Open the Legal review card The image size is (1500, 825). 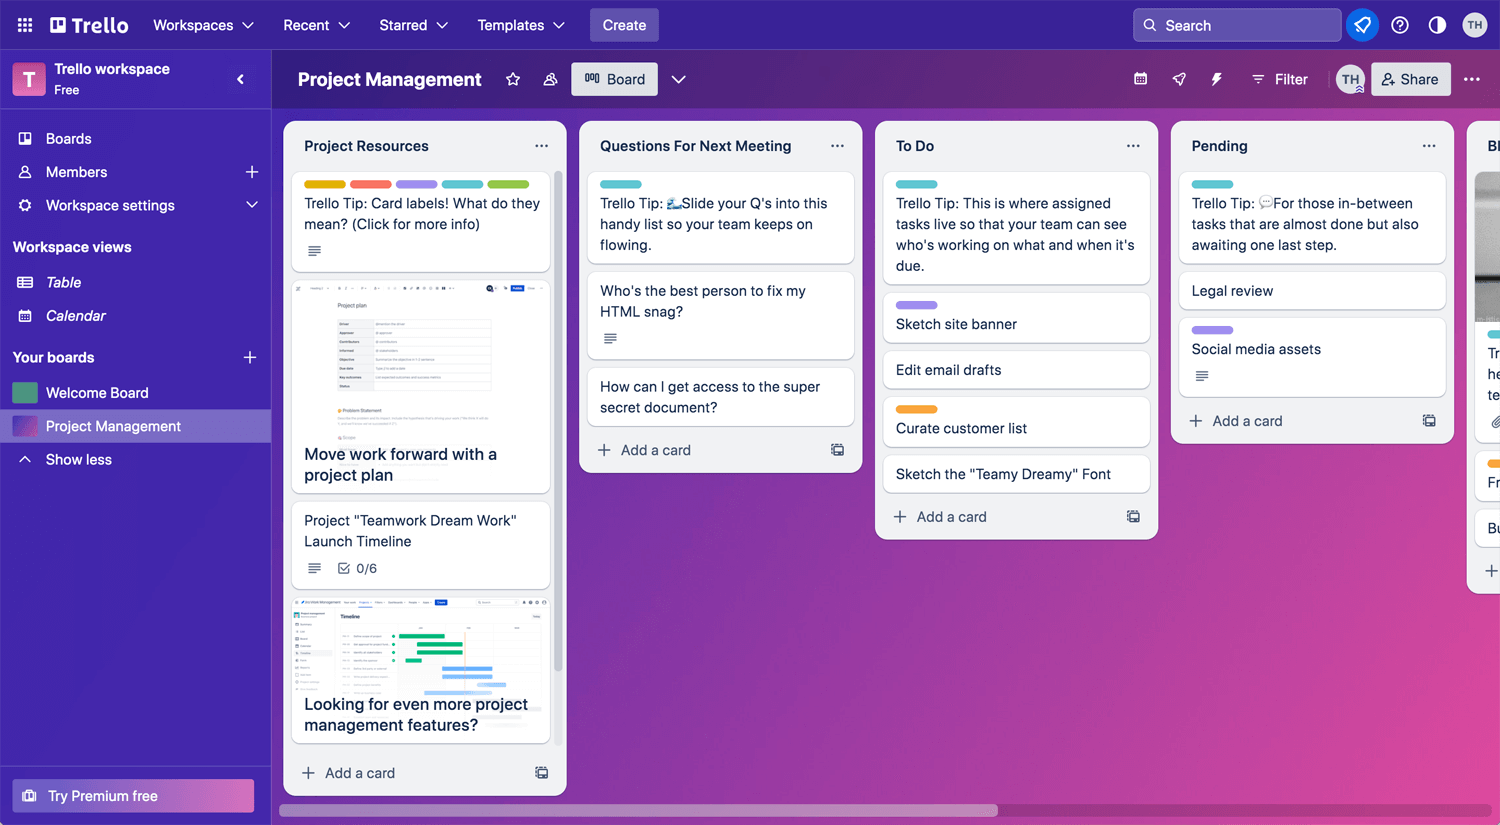pyautogui.click(x=1312, y=291)
